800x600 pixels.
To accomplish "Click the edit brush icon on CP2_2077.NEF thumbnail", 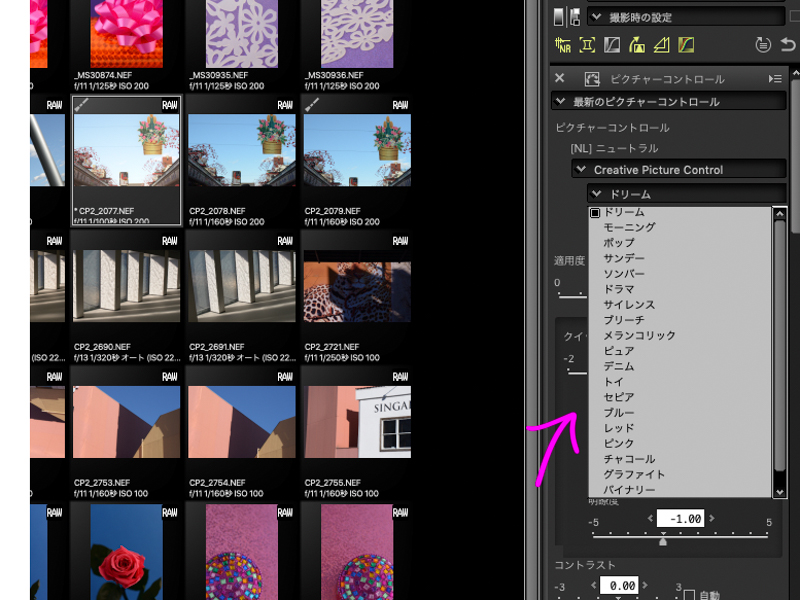I will [81, 105].
